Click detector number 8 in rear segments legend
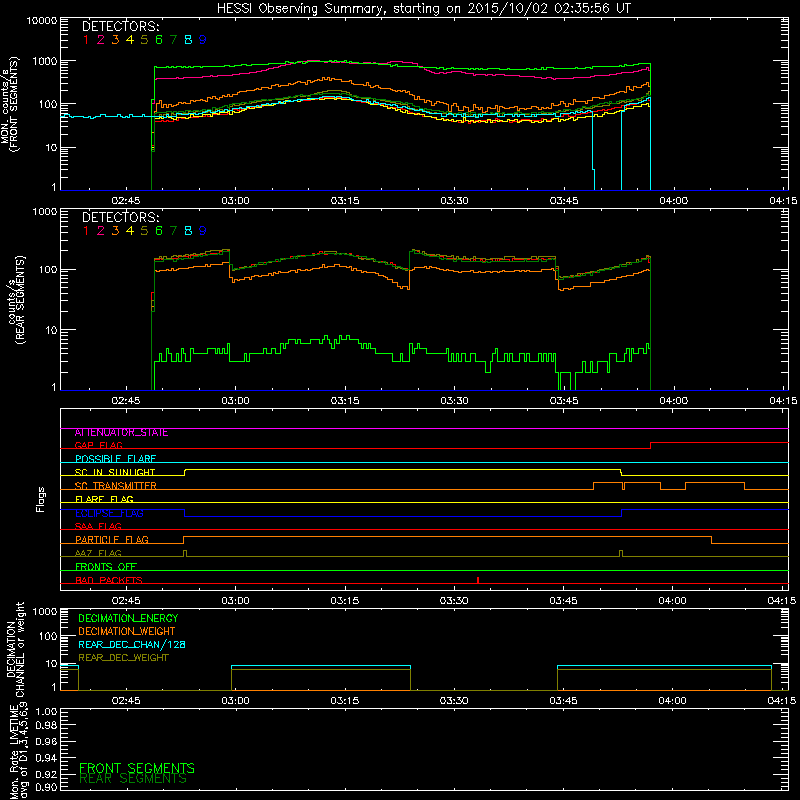800x800 pixels. (188, 231)
